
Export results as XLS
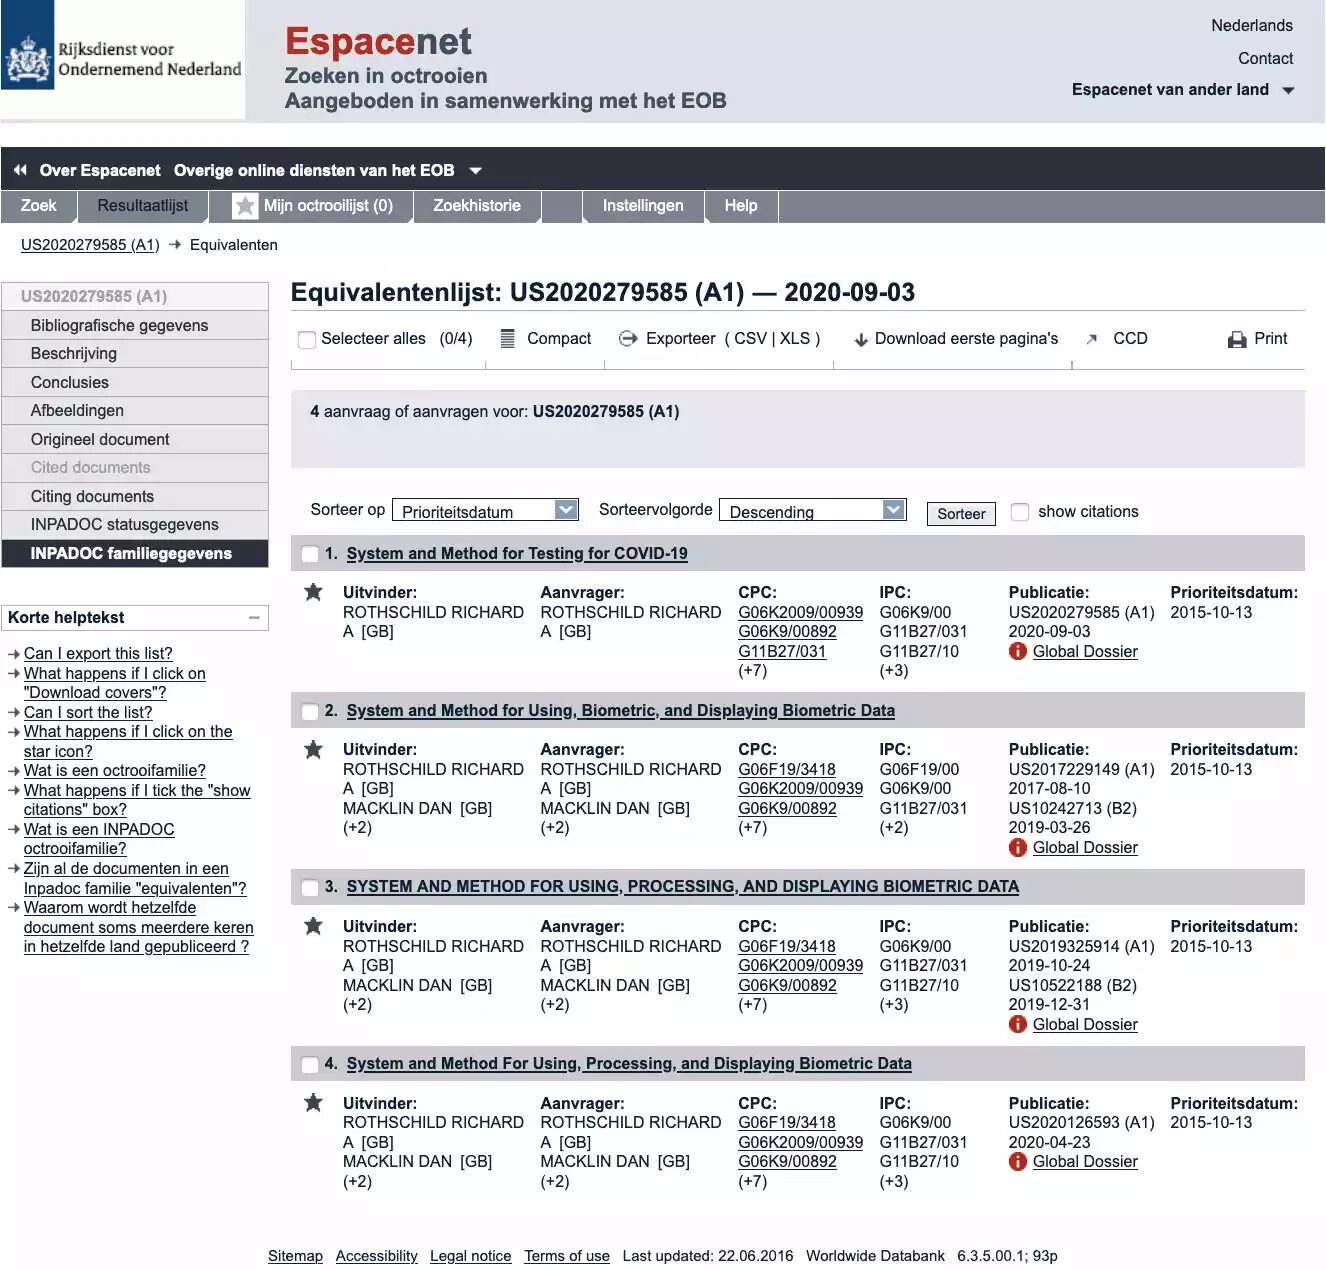tap(795, 339)
